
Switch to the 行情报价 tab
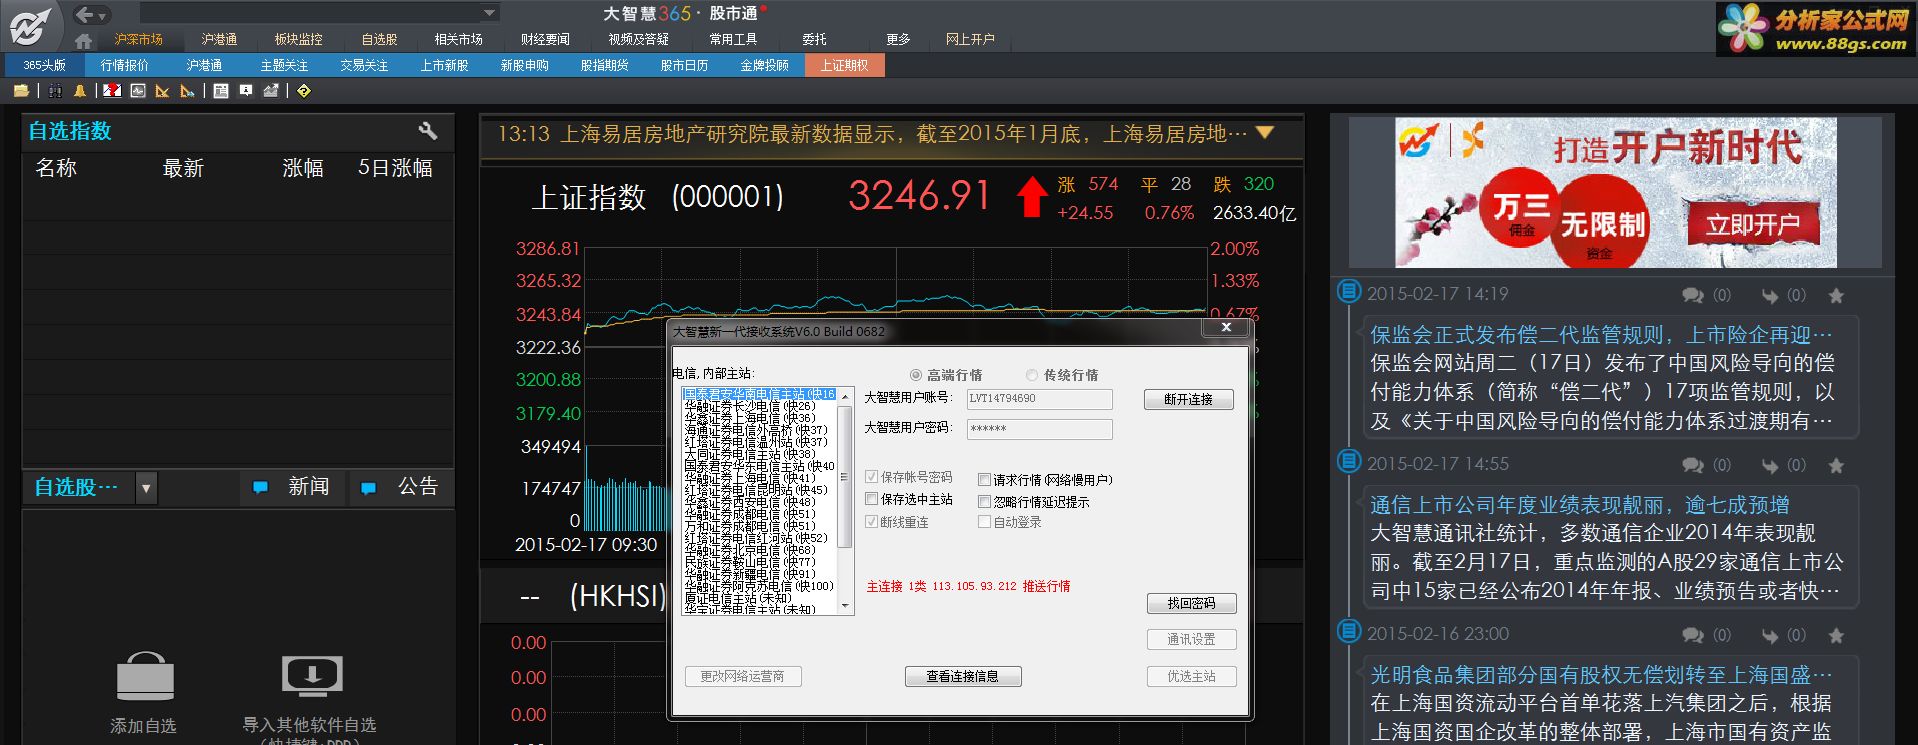coord(124,65)
